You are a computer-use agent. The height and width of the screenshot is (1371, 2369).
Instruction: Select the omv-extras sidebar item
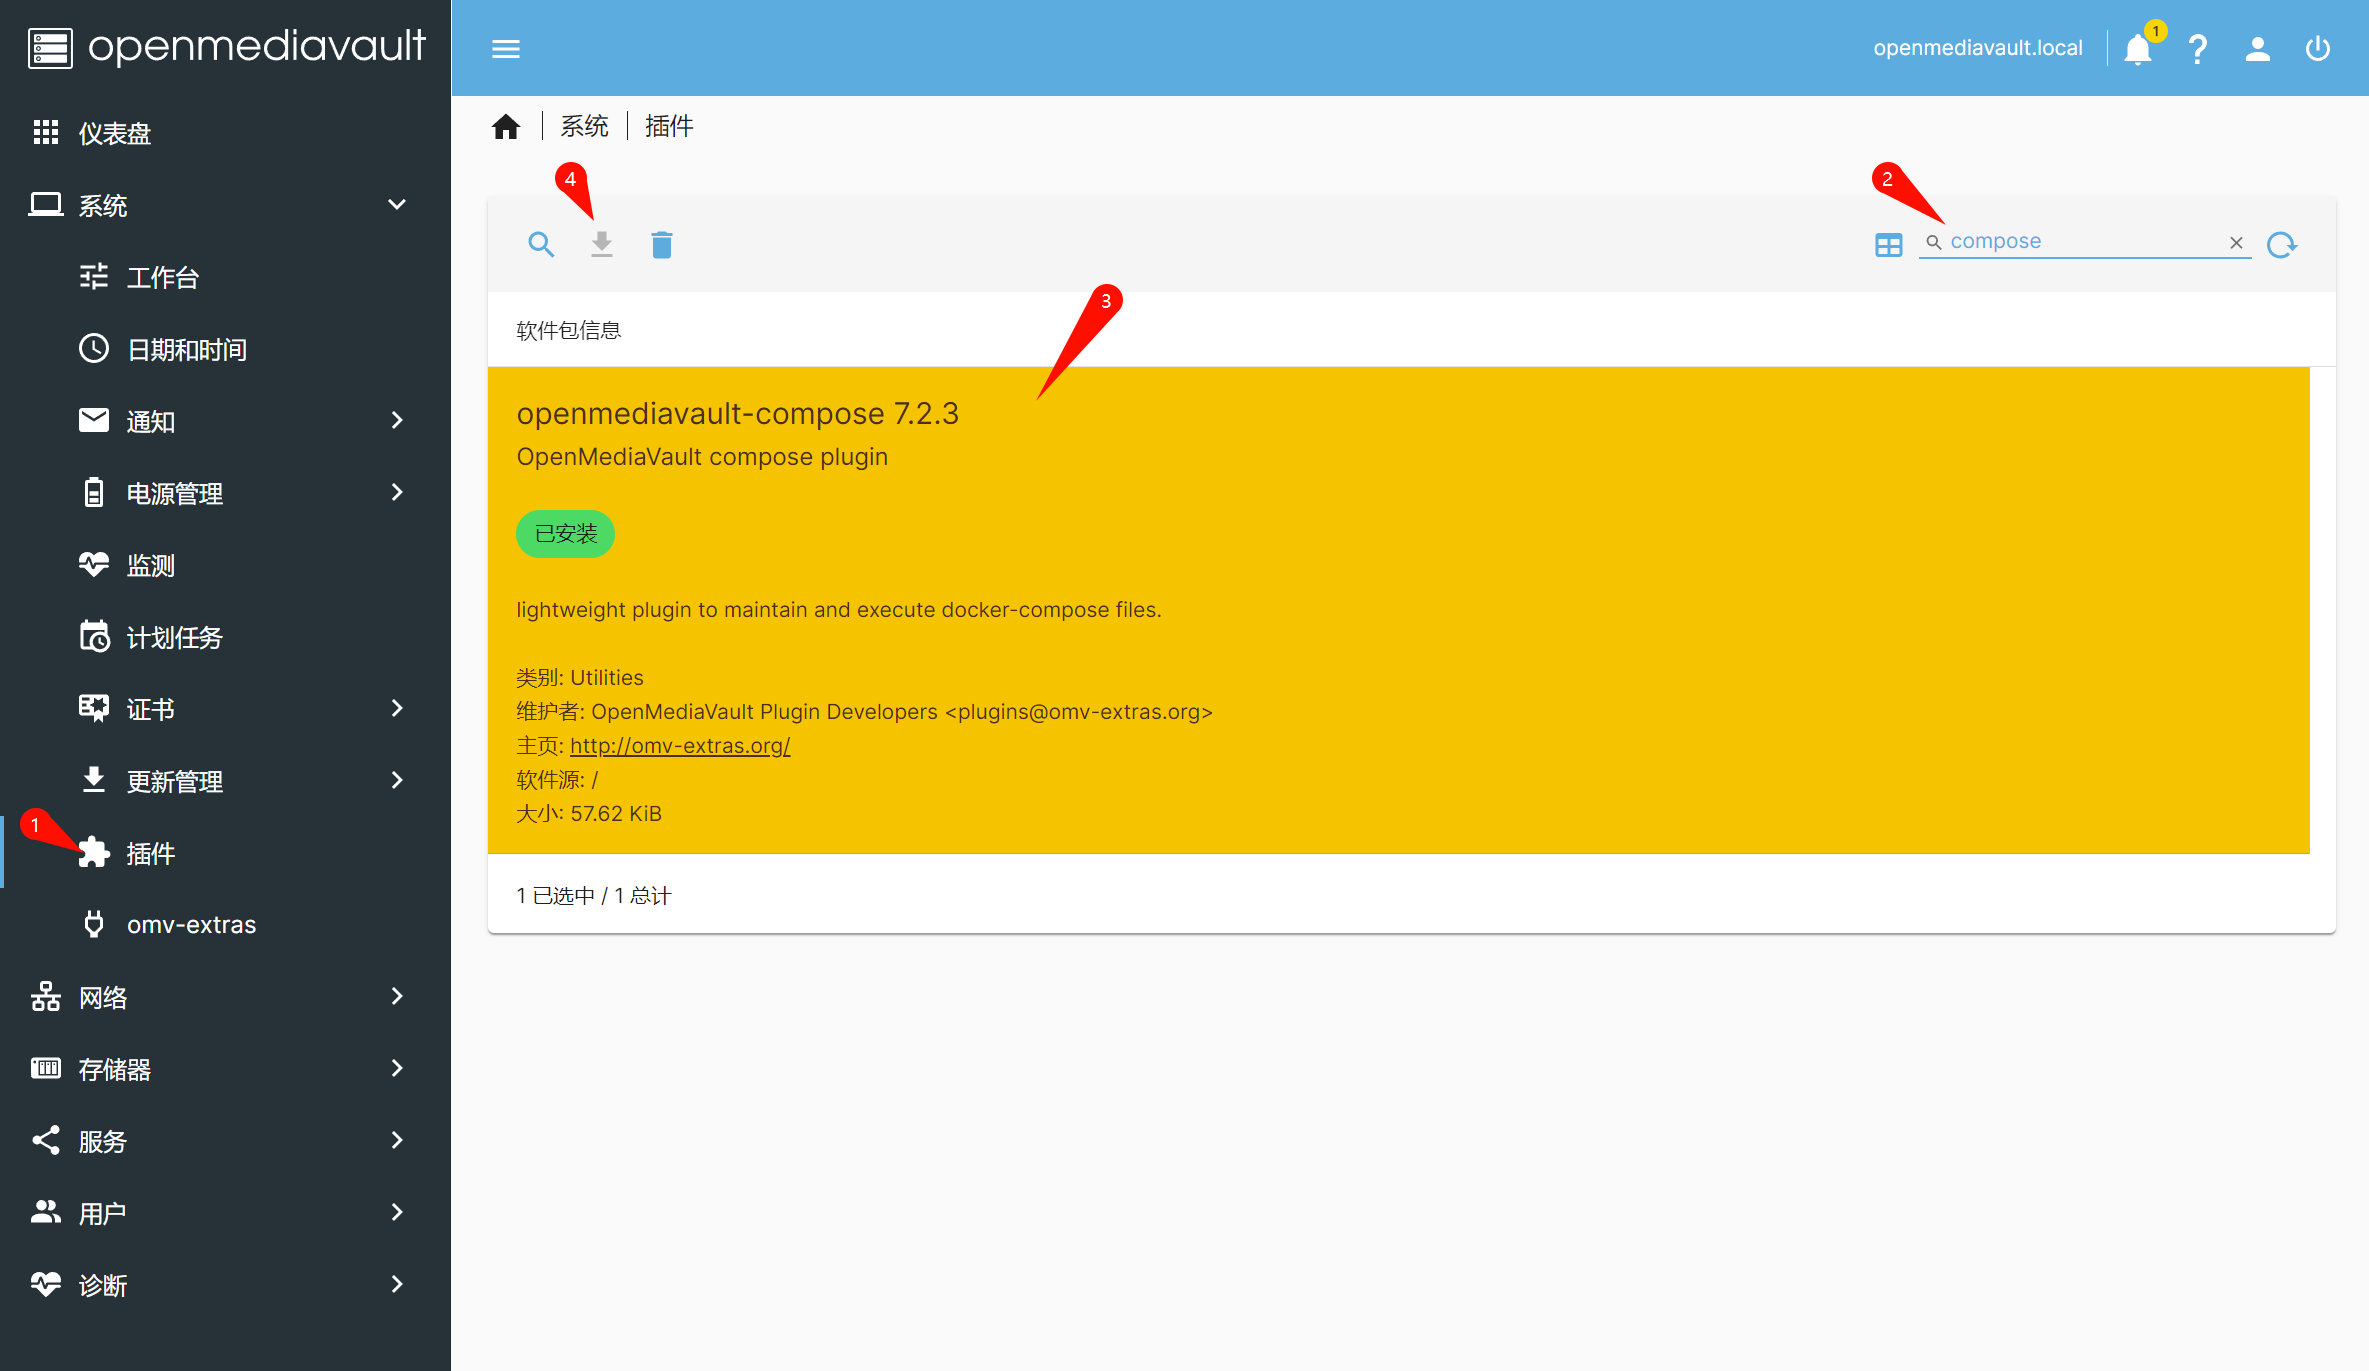click(x=189, y=924)
